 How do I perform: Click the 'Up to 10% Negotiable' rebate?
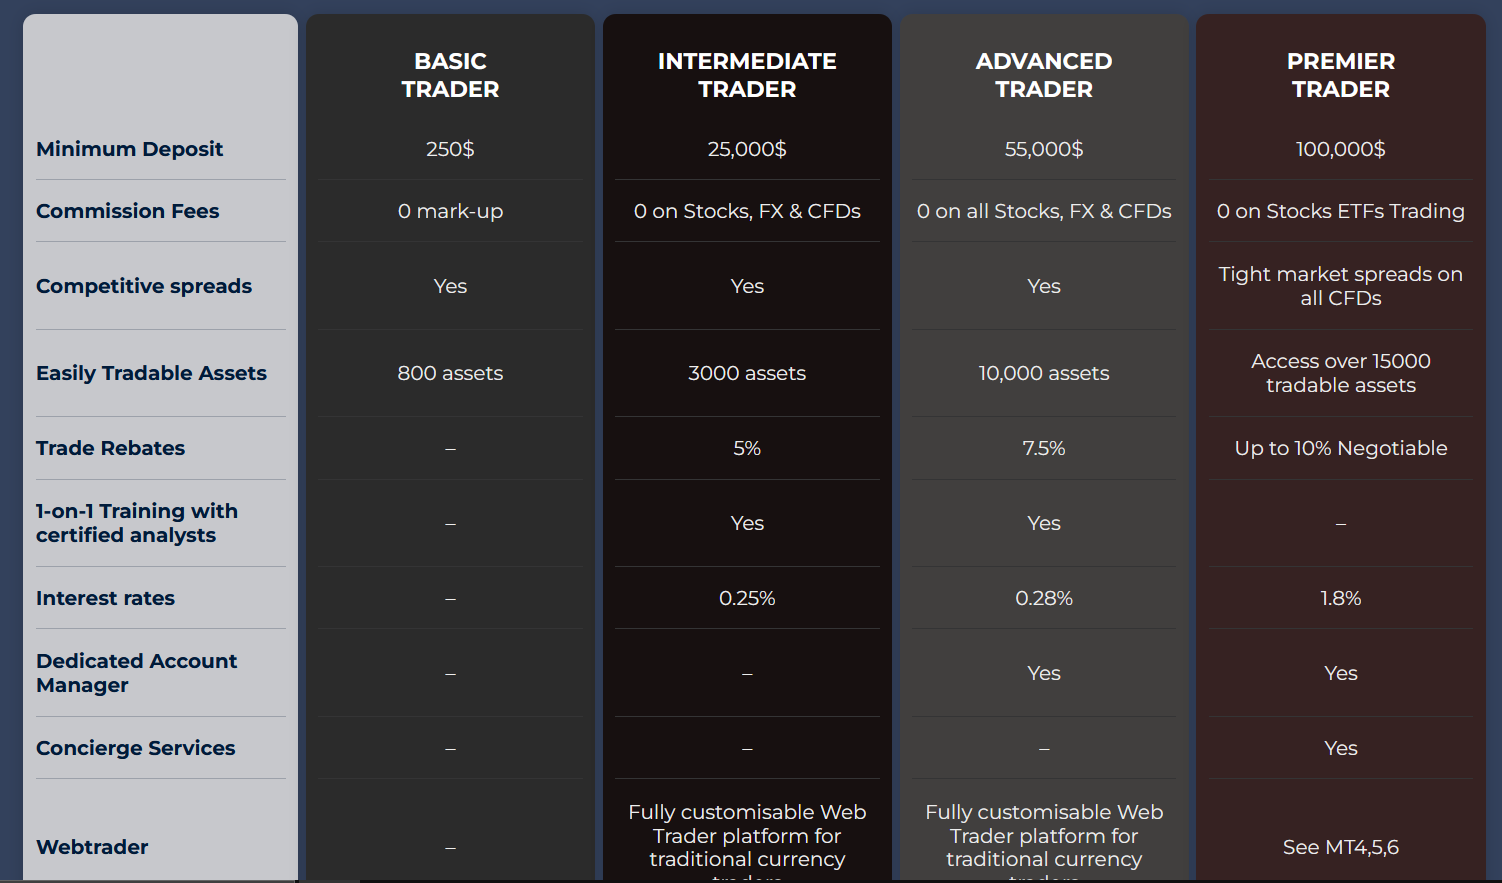1340,448
